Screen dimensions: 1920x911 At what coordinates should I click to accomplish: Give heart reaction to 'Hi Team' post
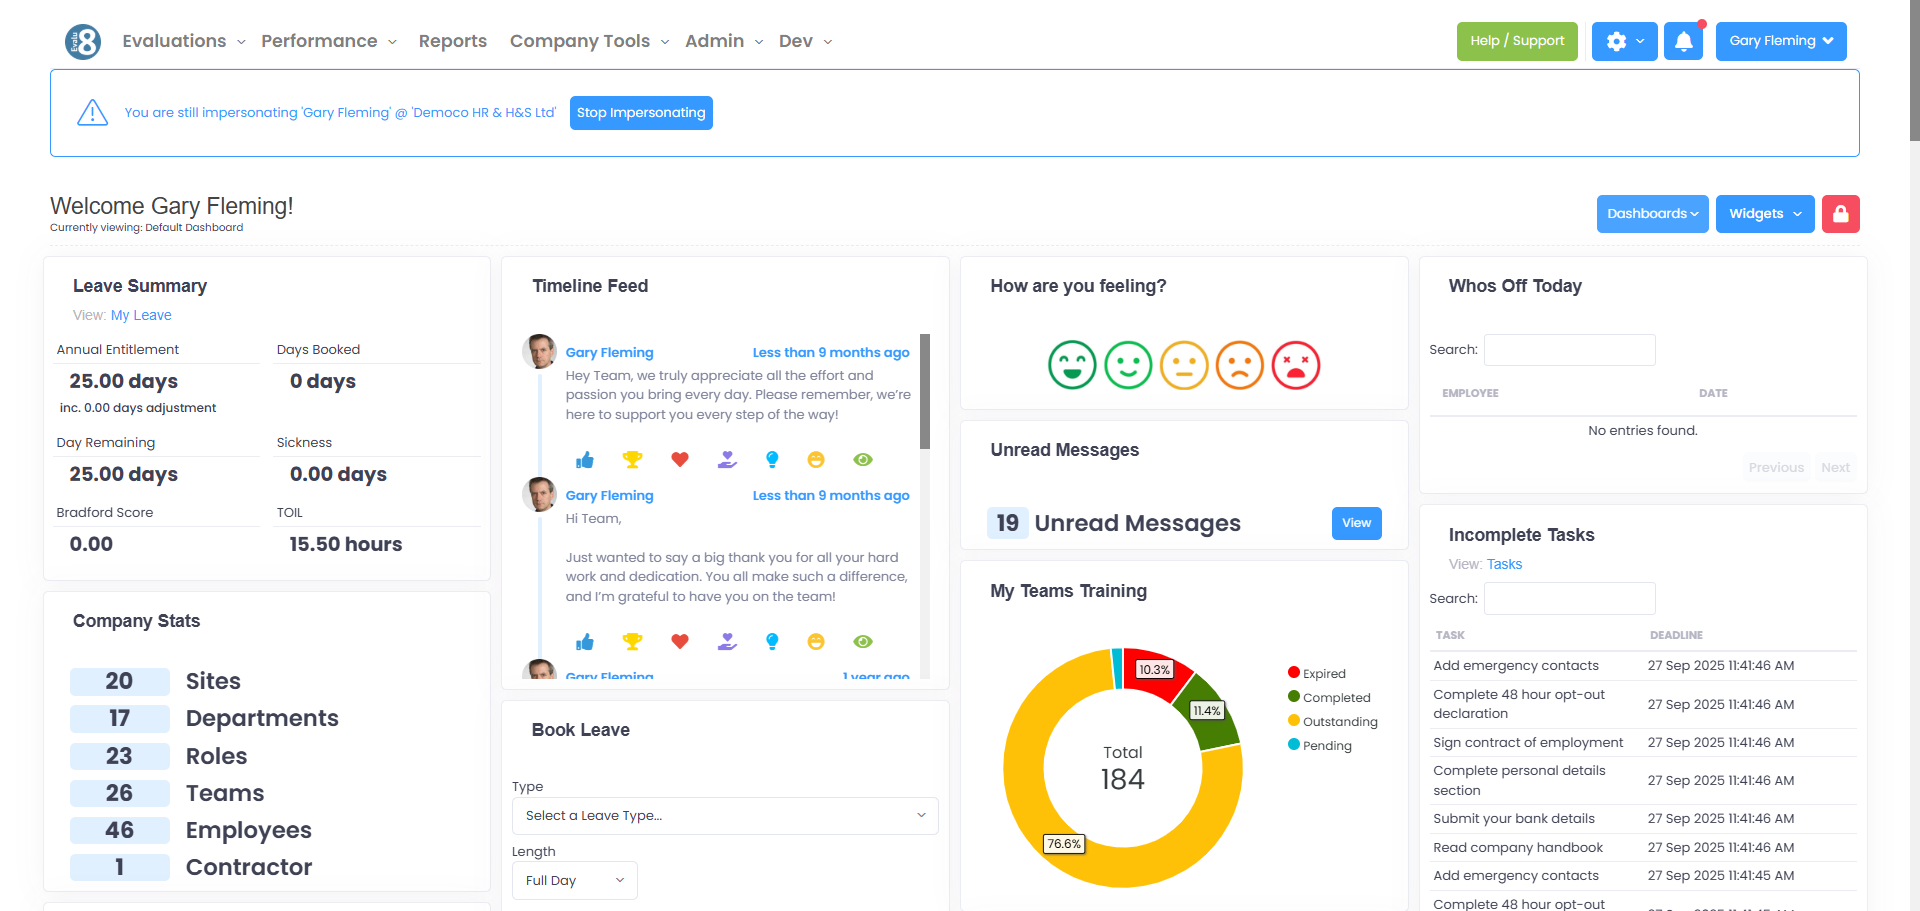click(x=680, y=642)
